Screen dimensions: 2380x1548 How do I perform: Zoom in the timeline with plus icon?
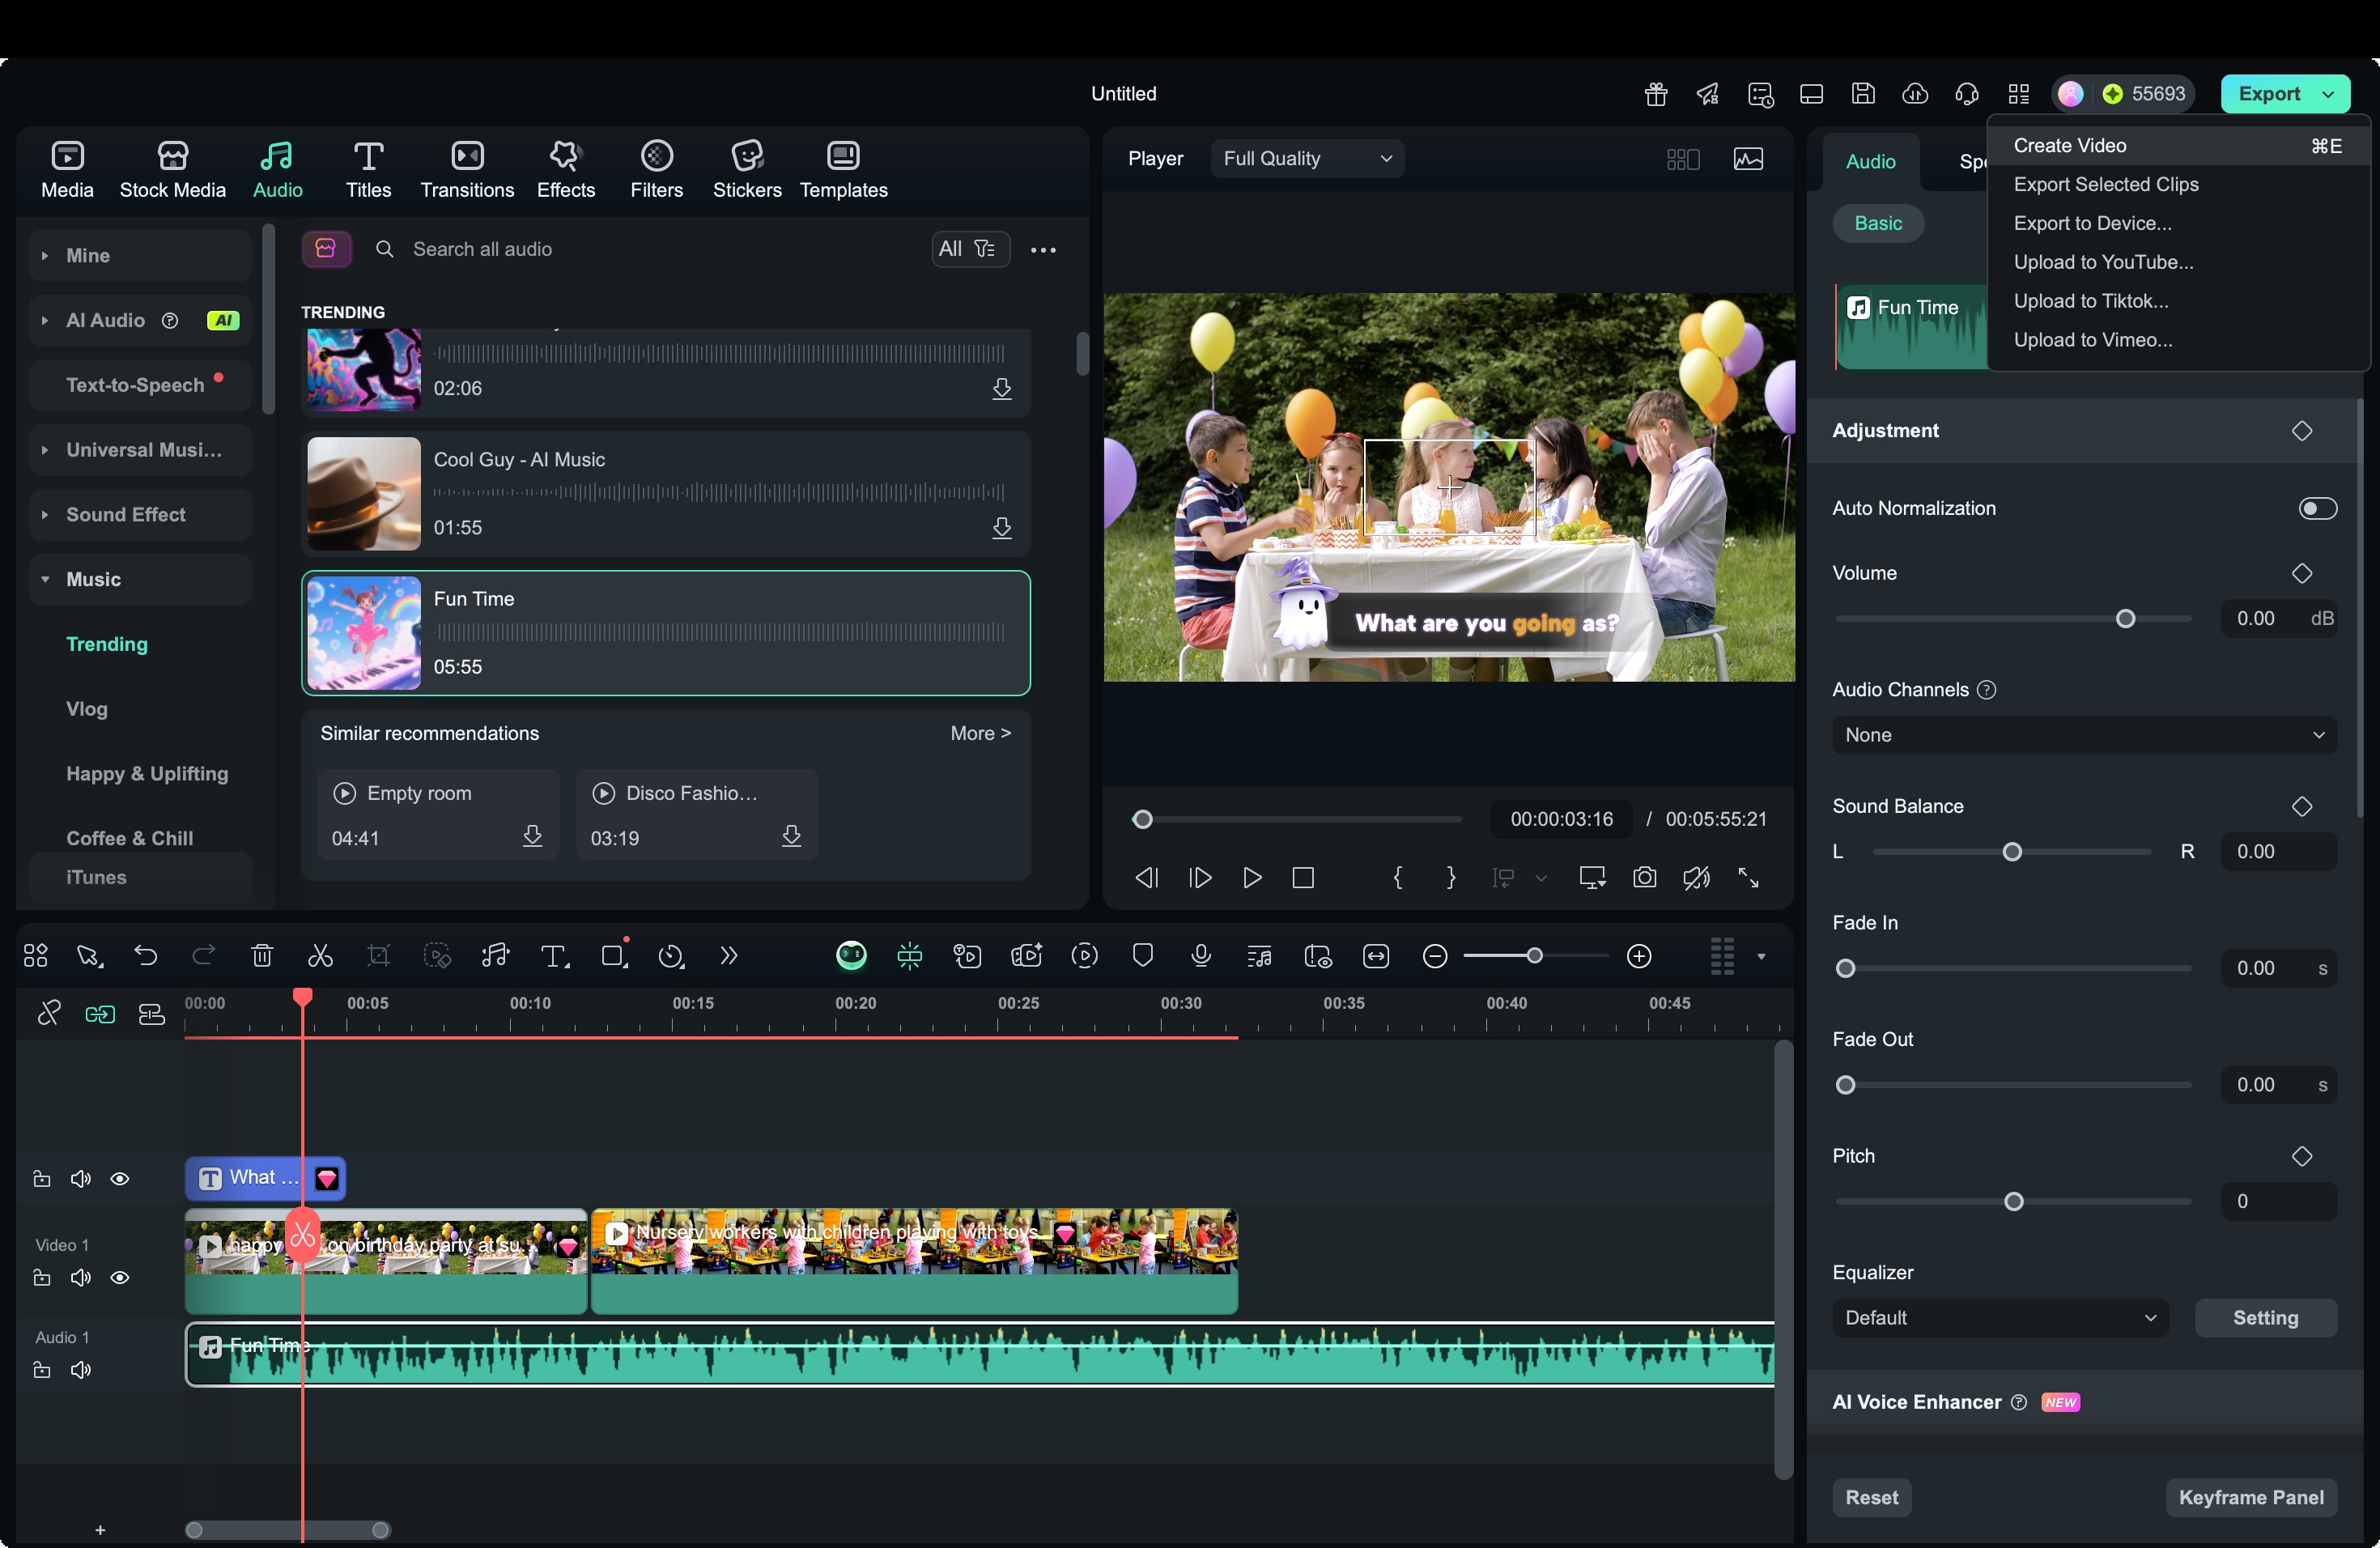click(x=1639, y=956)
